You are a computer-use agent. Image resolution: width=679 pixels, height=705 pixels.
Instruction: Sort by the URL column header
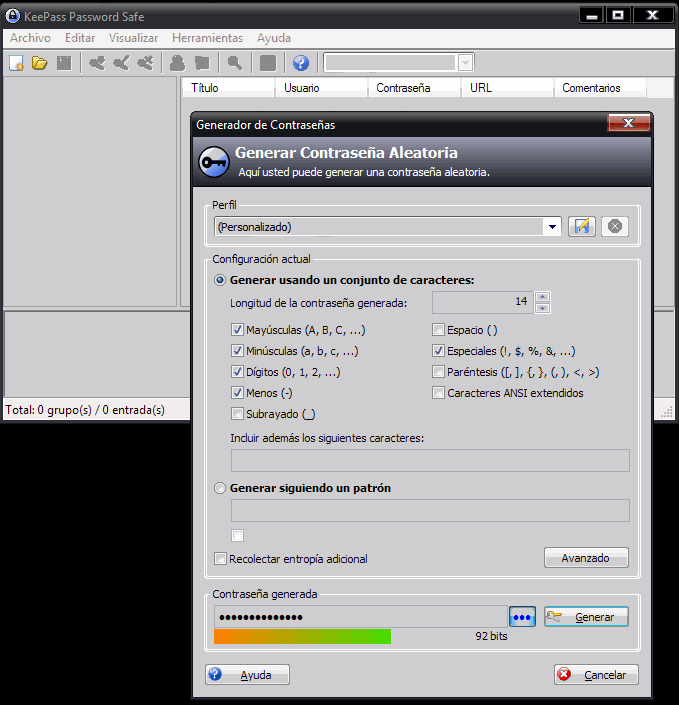[507, 88]
